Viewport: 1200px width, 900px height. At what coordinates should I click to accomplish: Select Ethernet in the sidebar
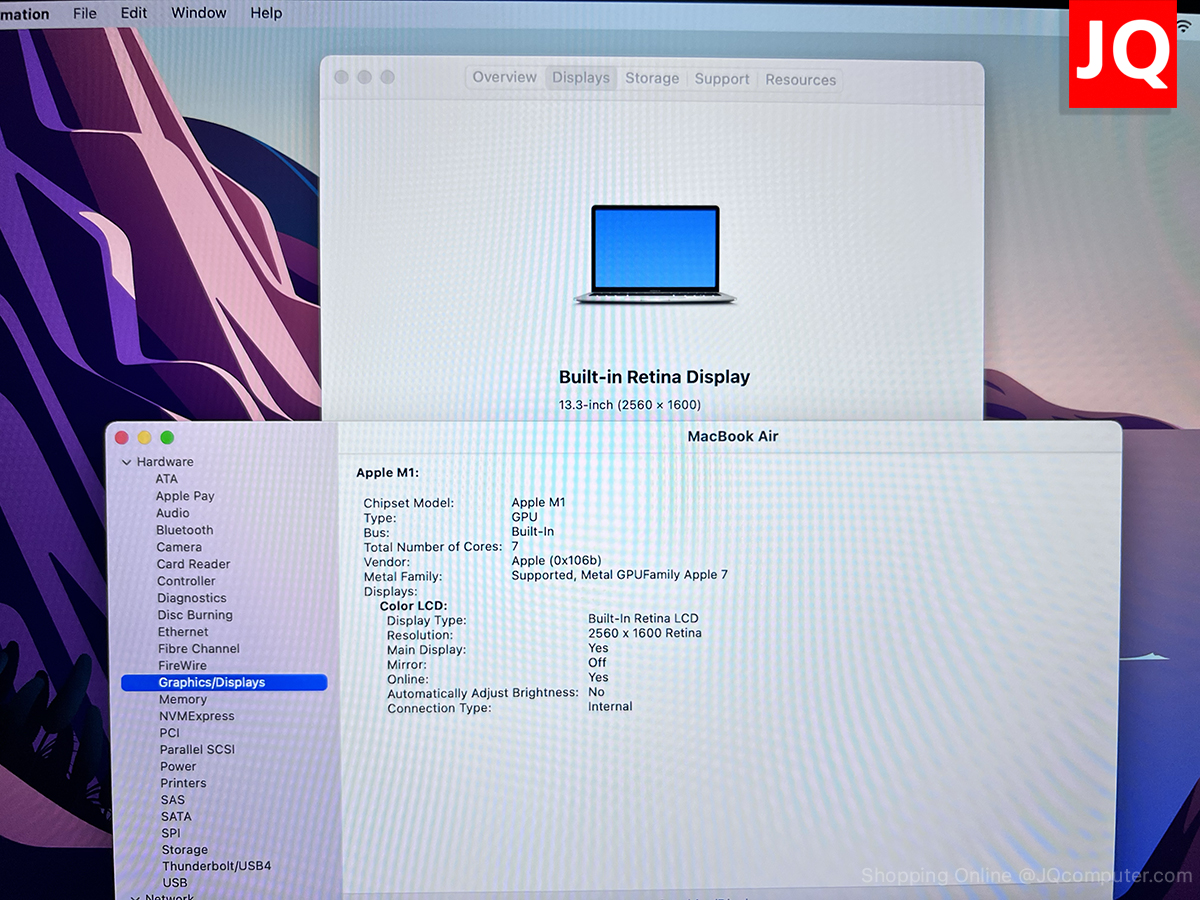pos(183,632)
